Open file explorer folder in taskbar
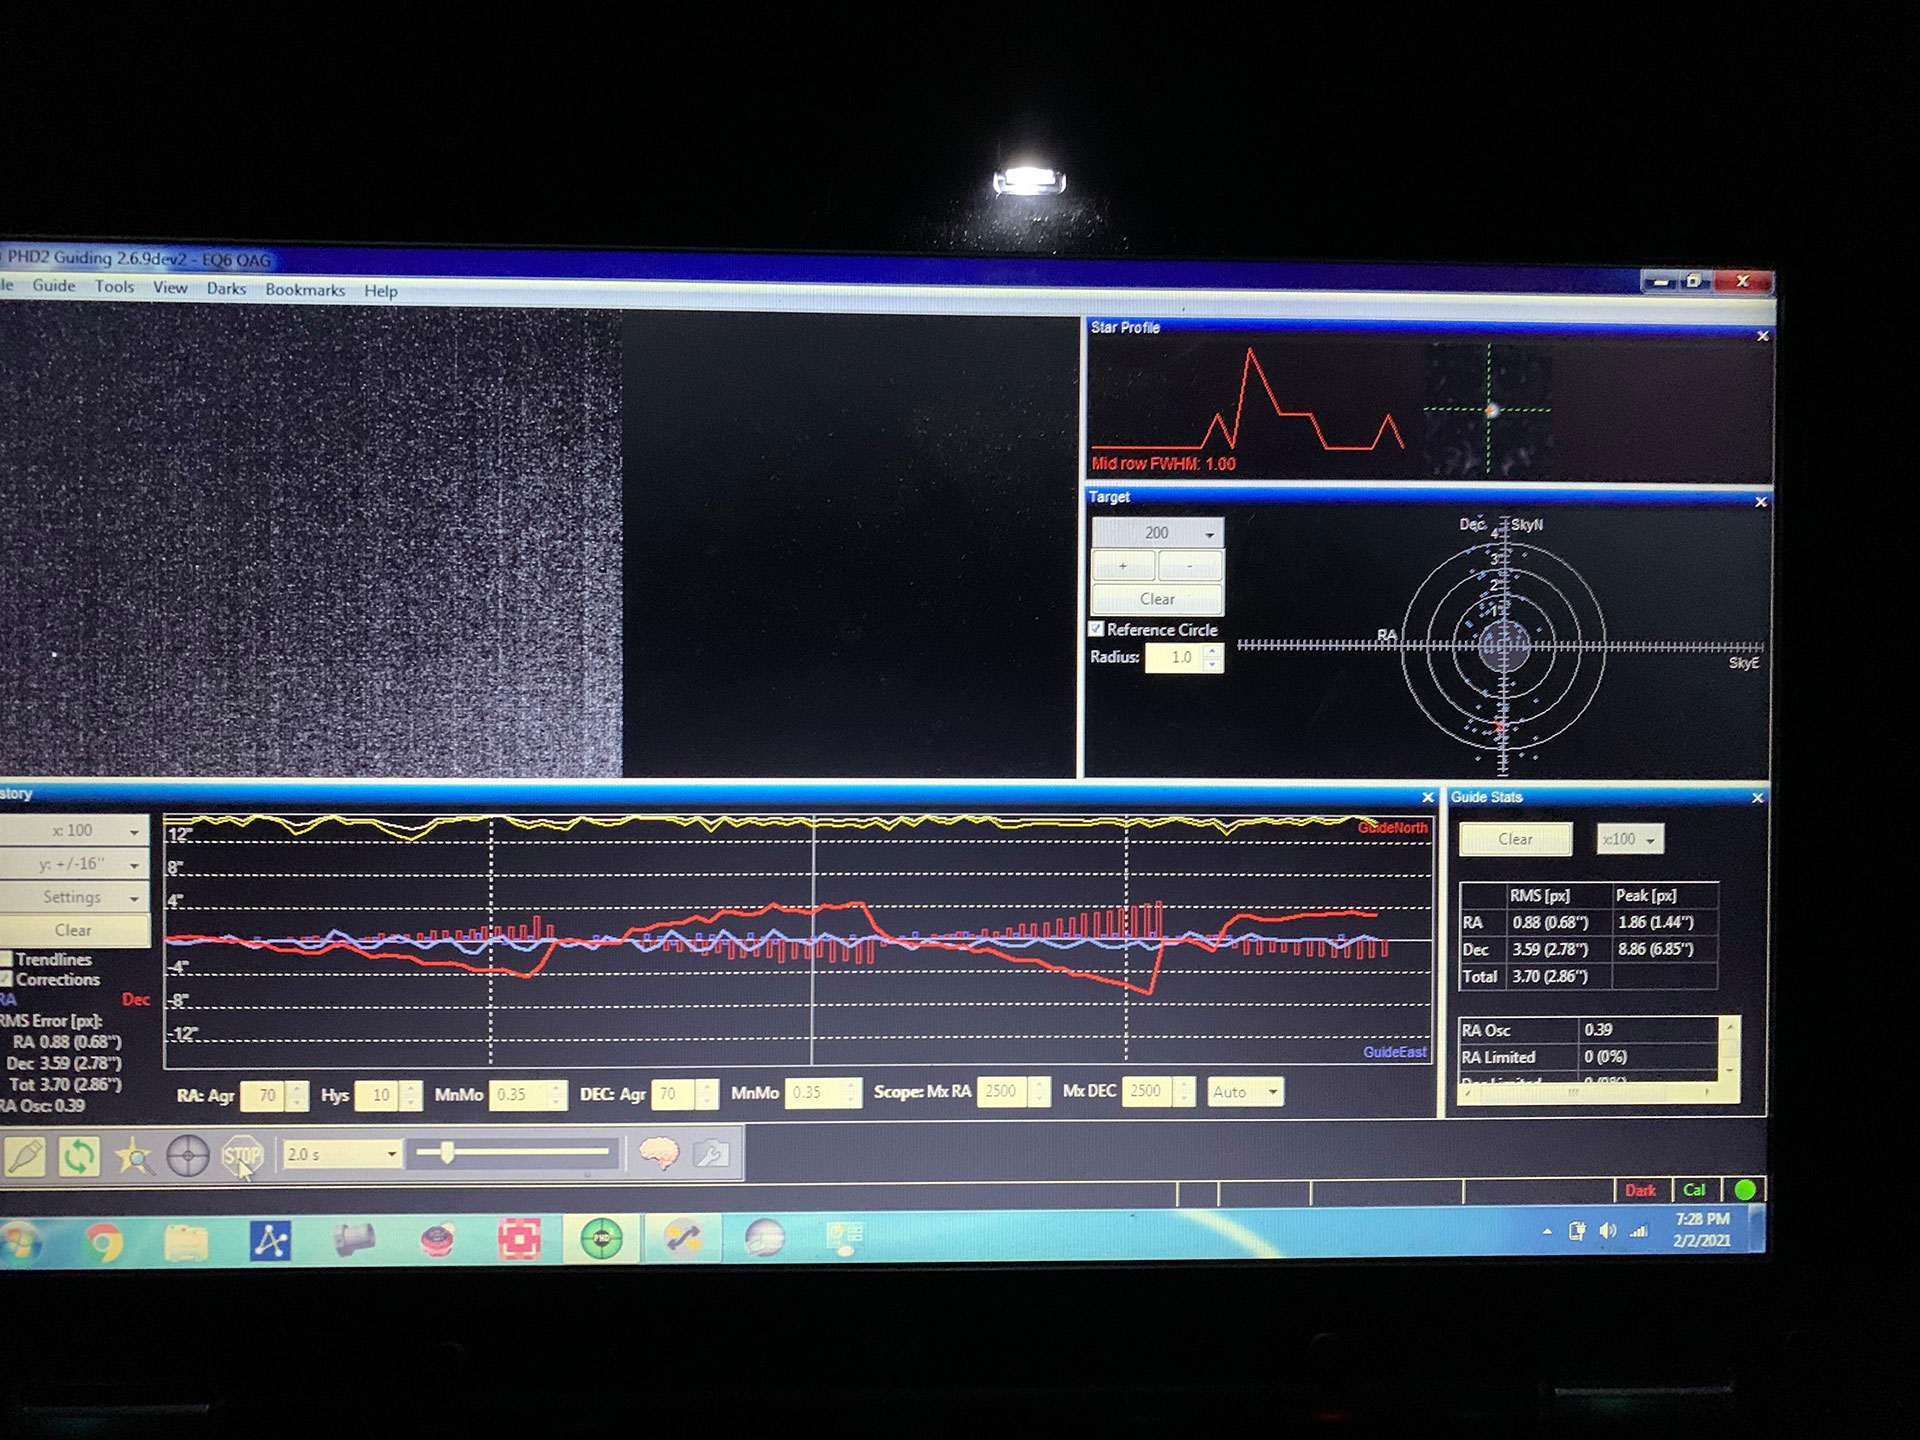 click(x=186, y=1243)
